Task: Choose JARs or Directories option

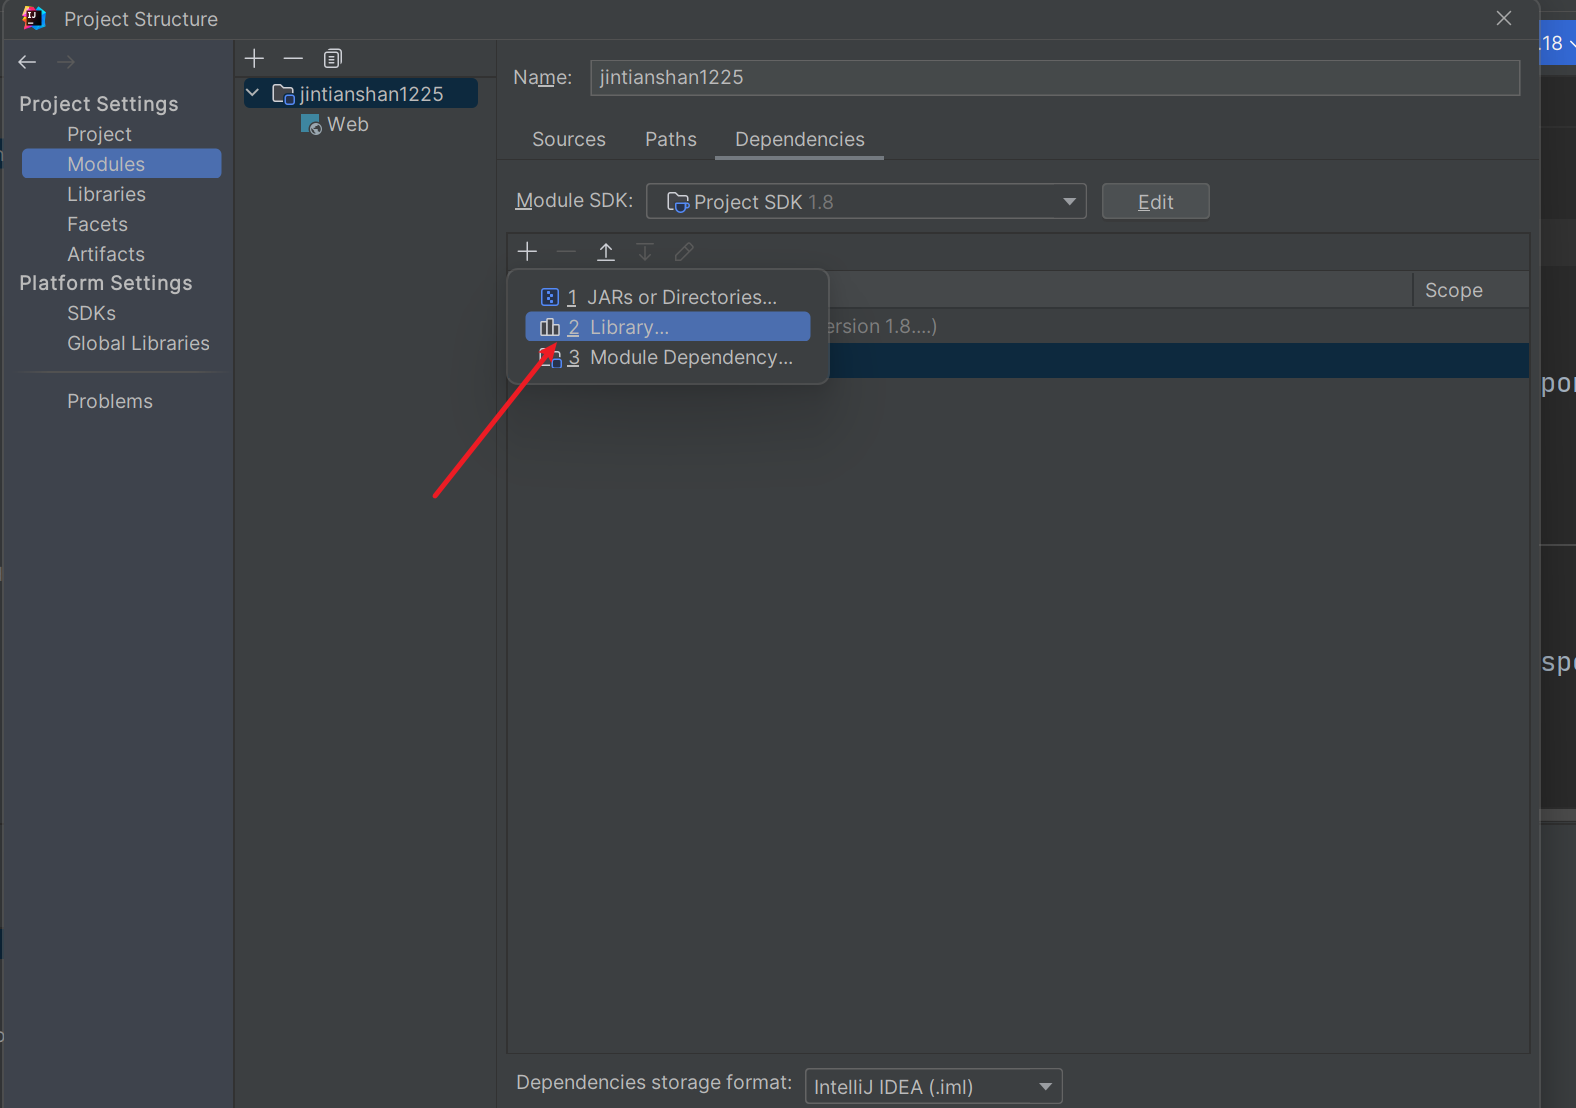Action: click(668, 297)
